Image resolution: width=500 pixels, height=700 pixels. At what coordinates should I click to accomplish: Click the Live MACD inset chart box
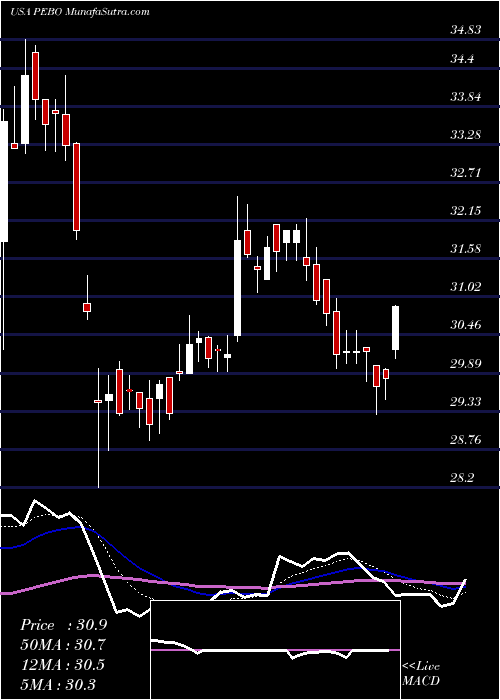point(275,650)
